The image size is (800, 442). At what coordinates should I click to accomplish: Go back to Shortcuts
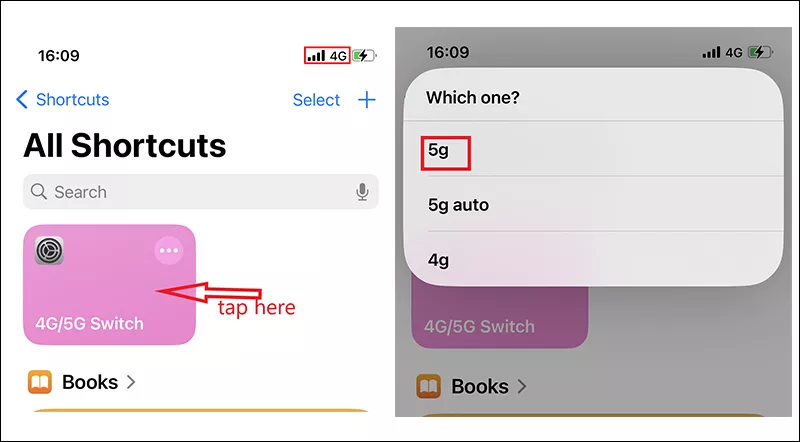point(72,100)
